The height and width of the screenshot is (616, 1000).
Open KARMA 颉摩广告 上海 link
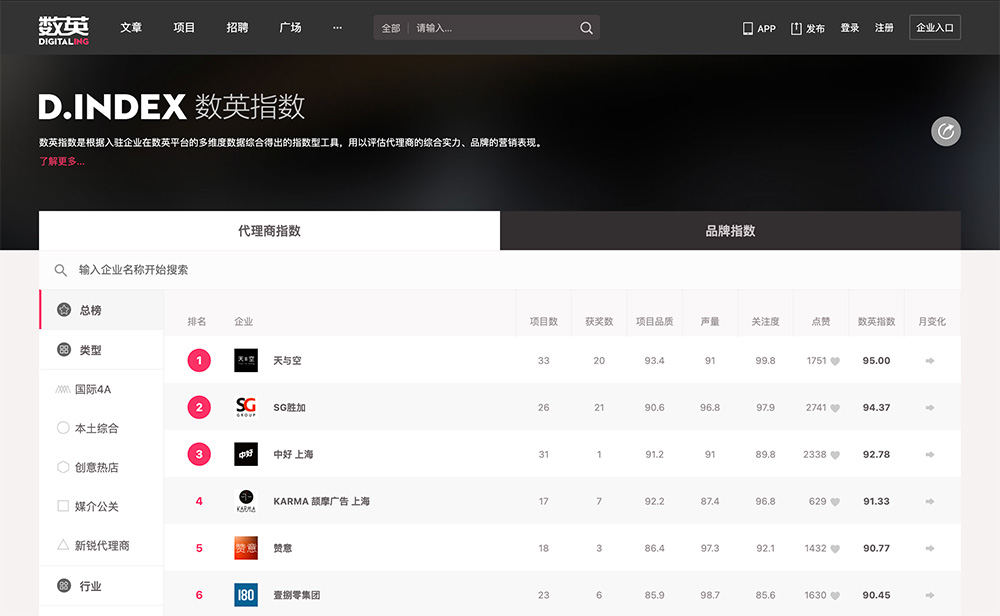321,501
